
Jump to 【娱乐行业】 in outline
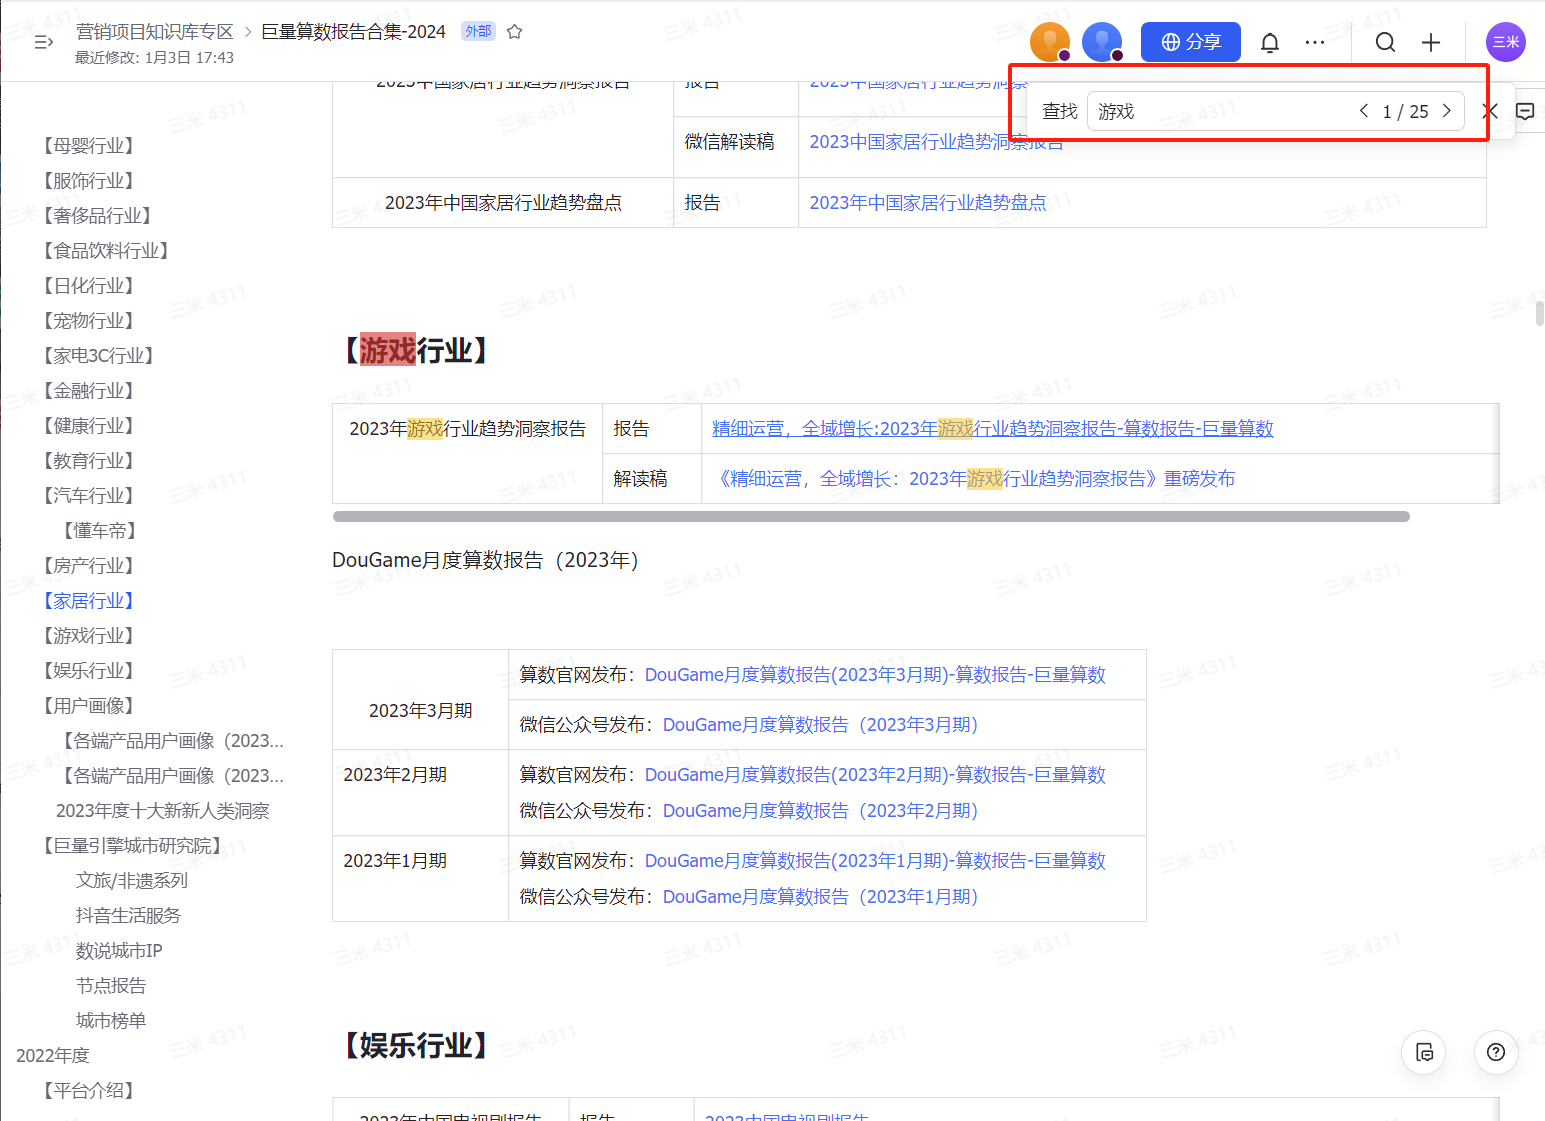(x=87, y=671)
